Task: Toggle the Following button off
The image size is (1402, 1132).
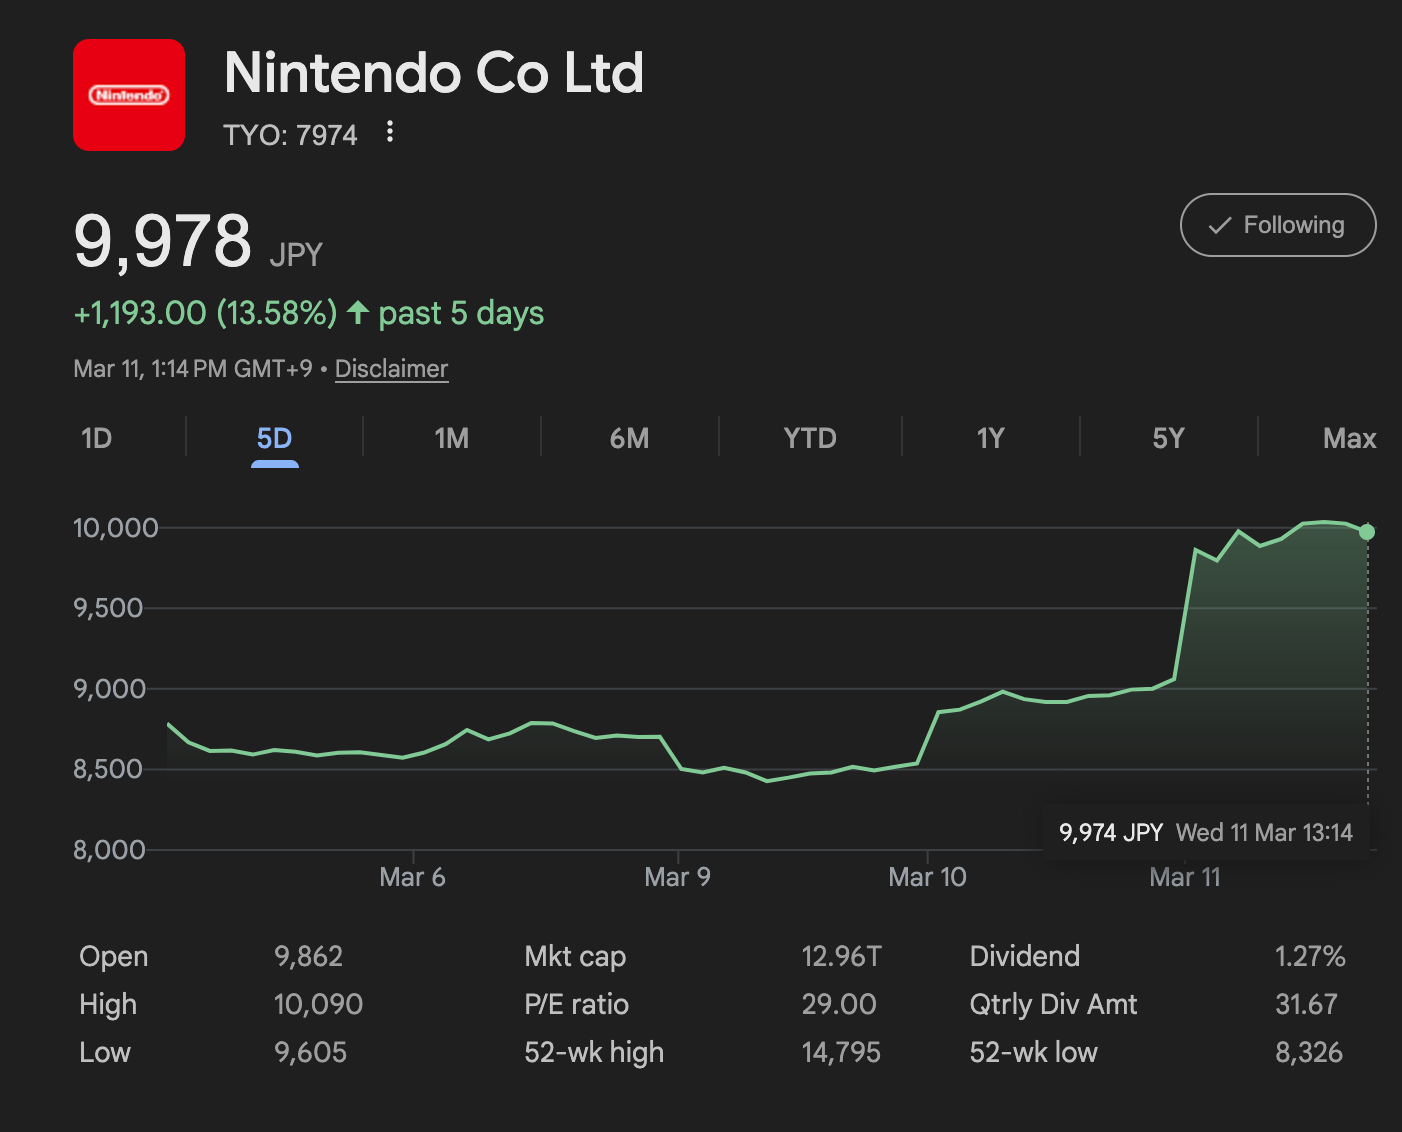Action: (1277, 225)
